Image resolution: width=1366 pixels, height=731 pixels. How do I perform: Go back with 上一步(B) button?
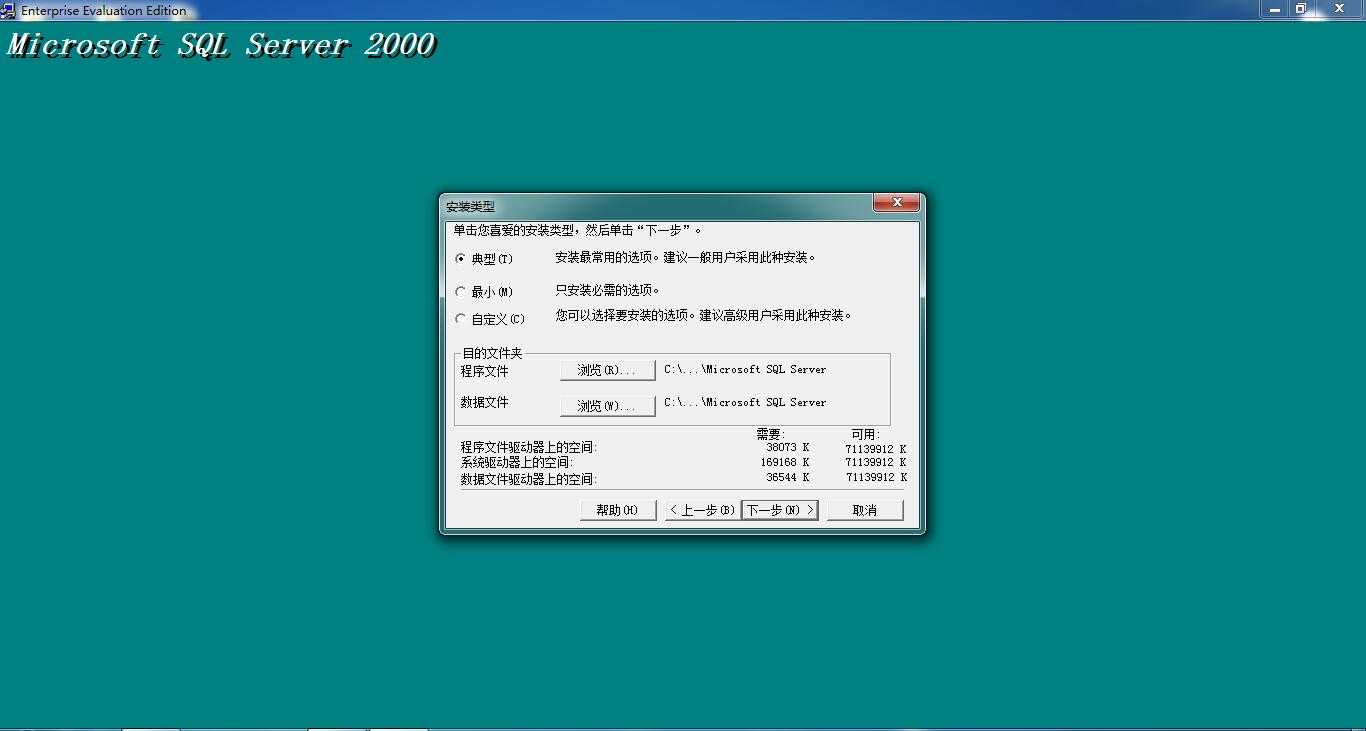click(x=702, y=510)
